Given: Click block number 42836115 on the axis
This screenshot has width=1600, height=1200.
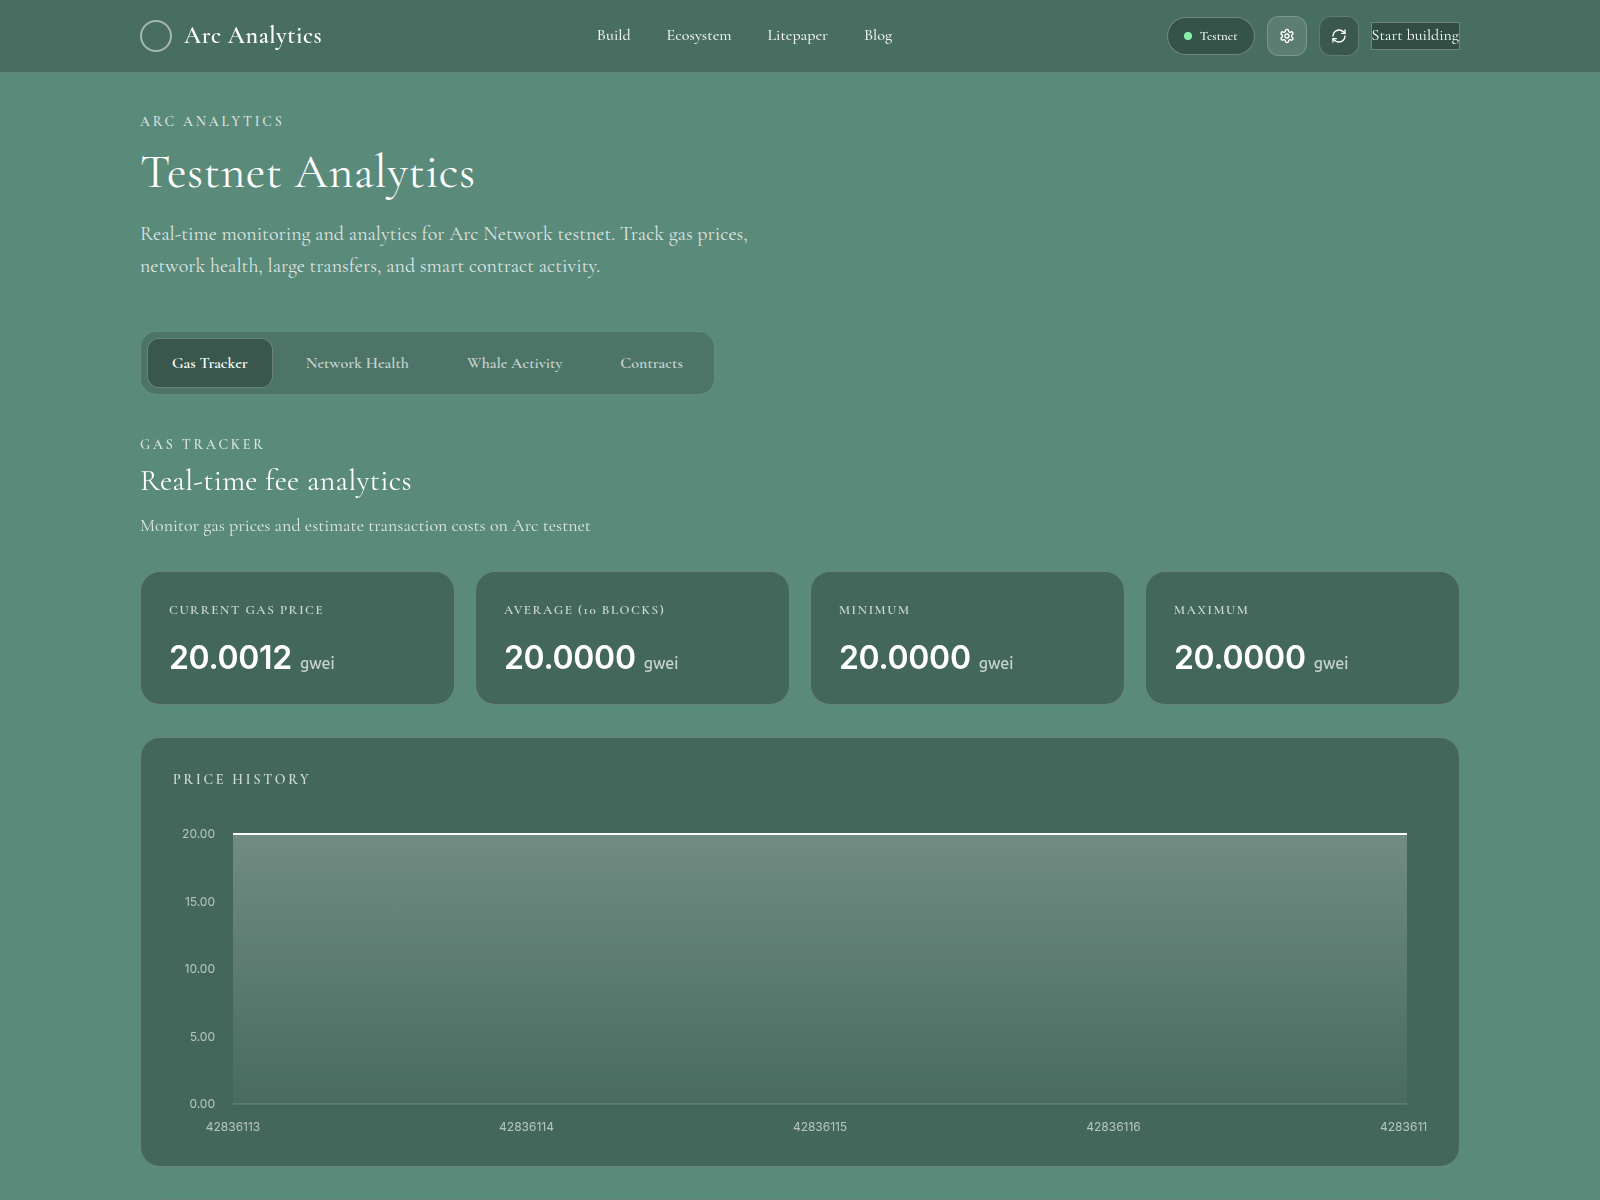Looking at the screenshot, I should [x=820, y=1127].
